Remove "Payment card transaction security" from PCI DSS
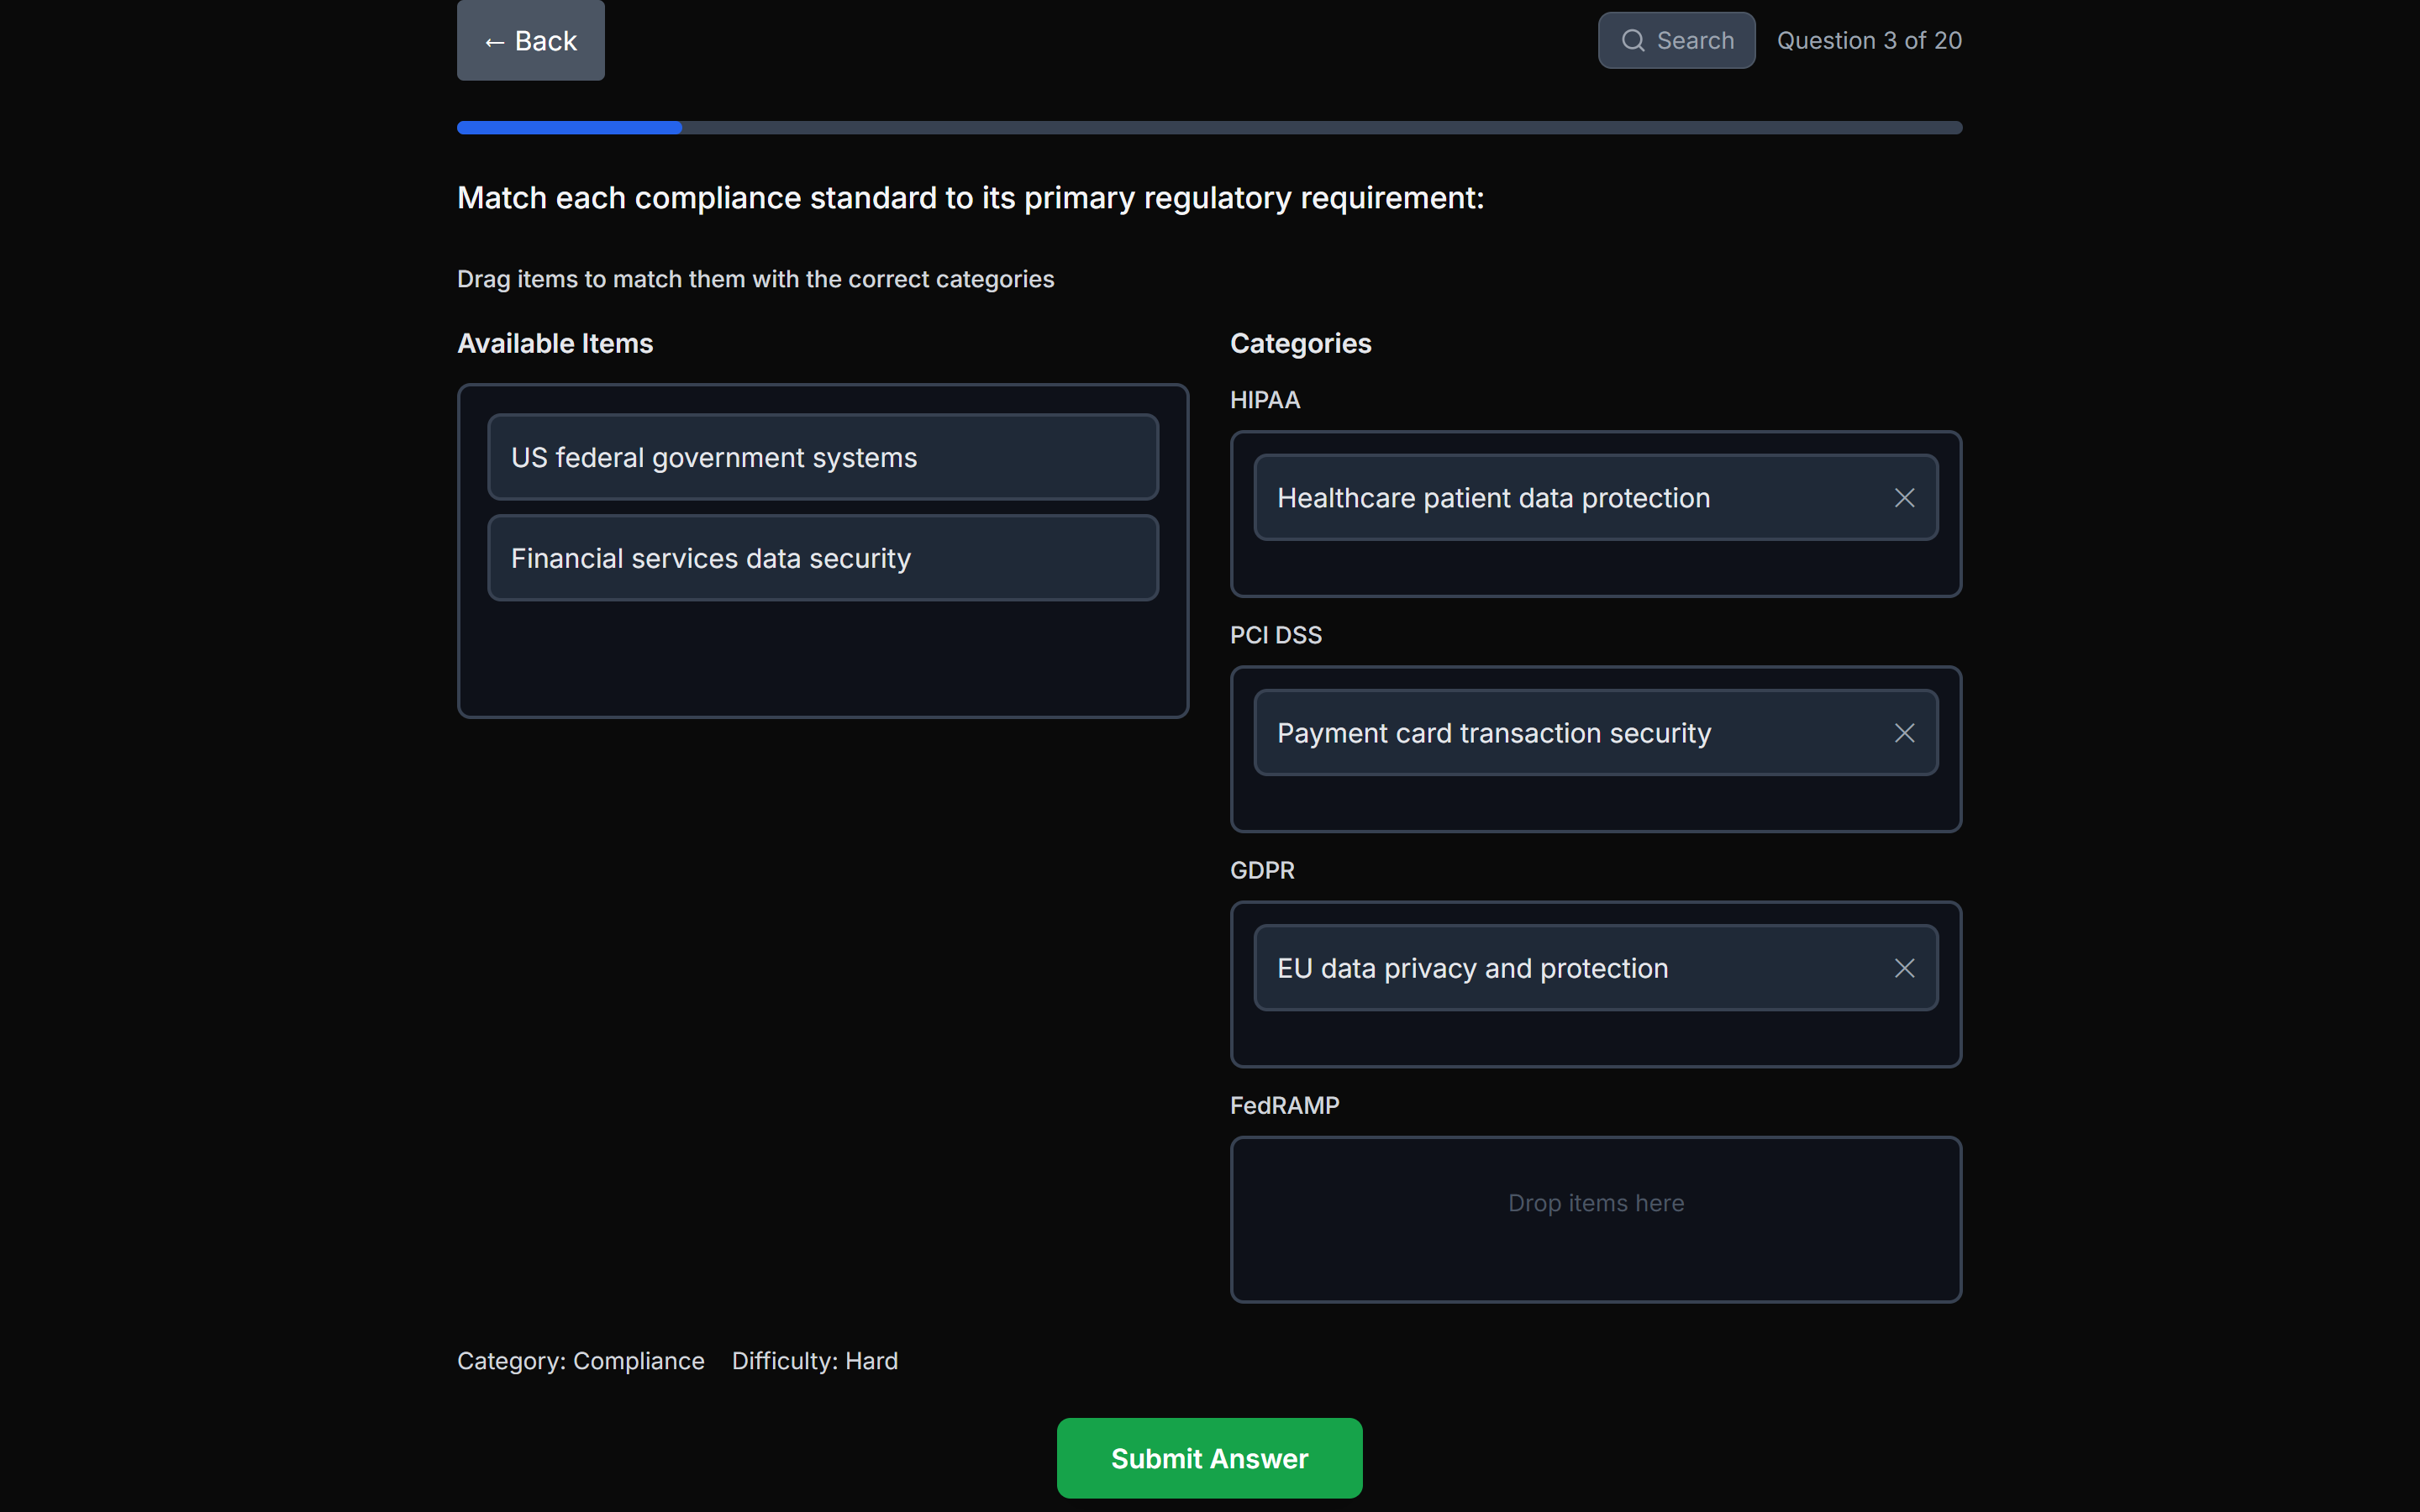 (x=1903, y=732)
